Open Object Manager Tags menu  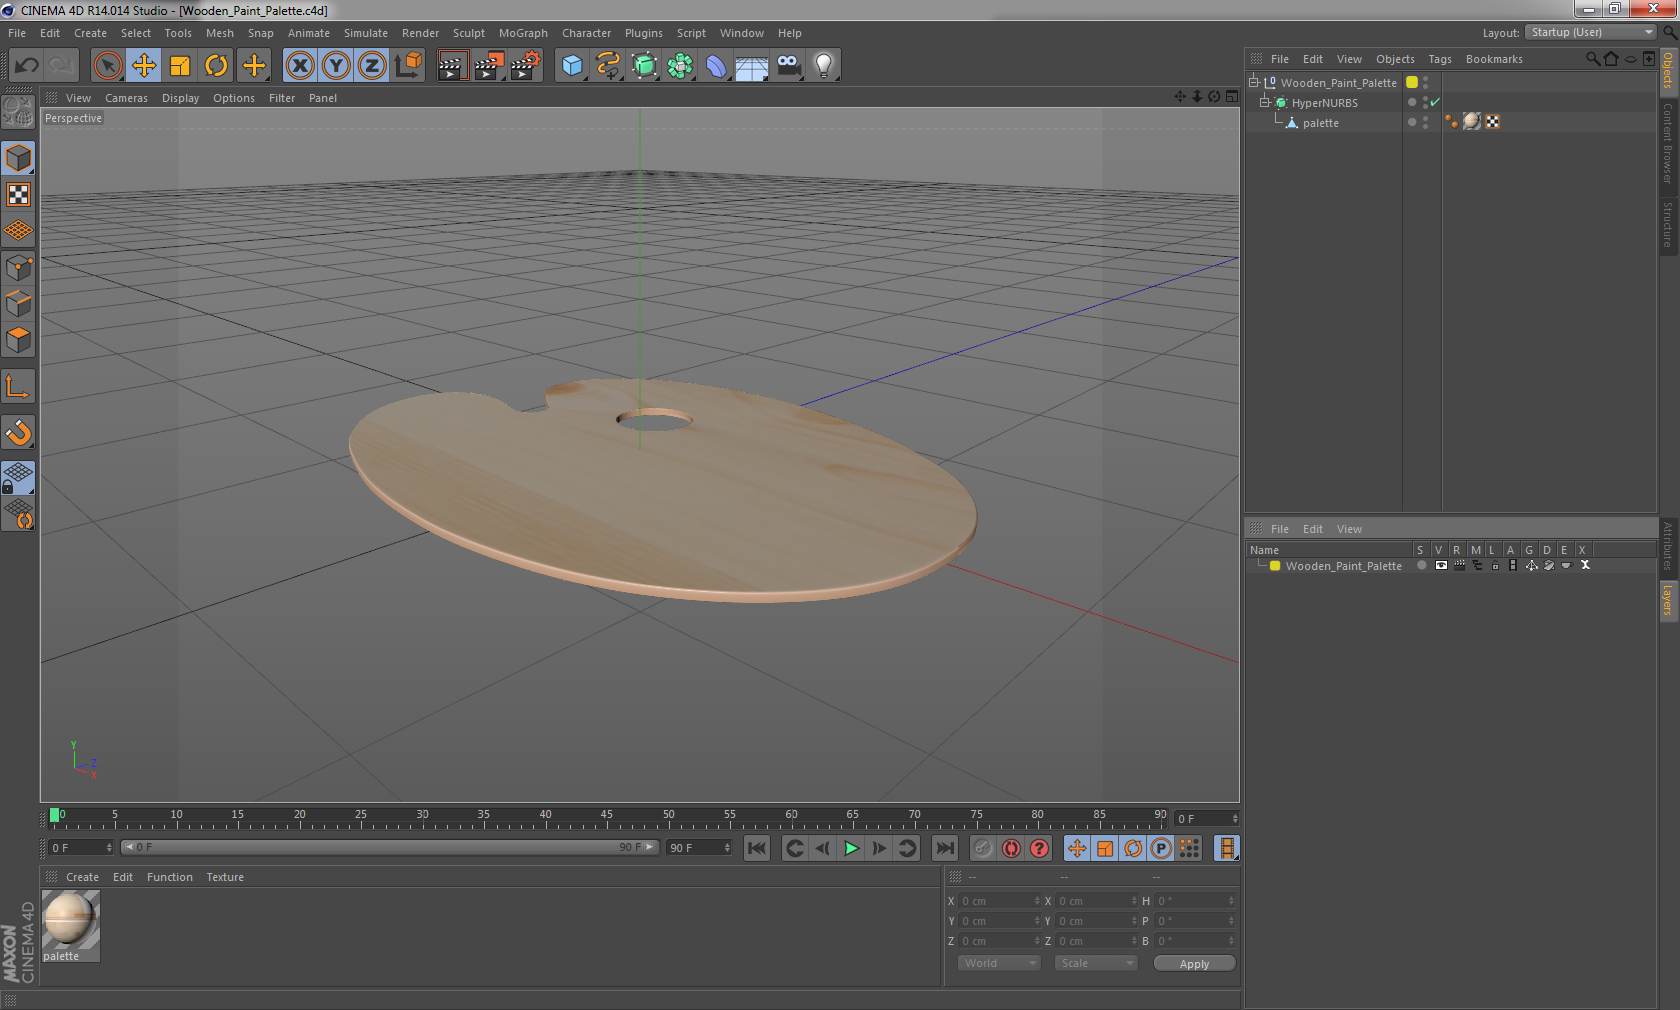1439,59
